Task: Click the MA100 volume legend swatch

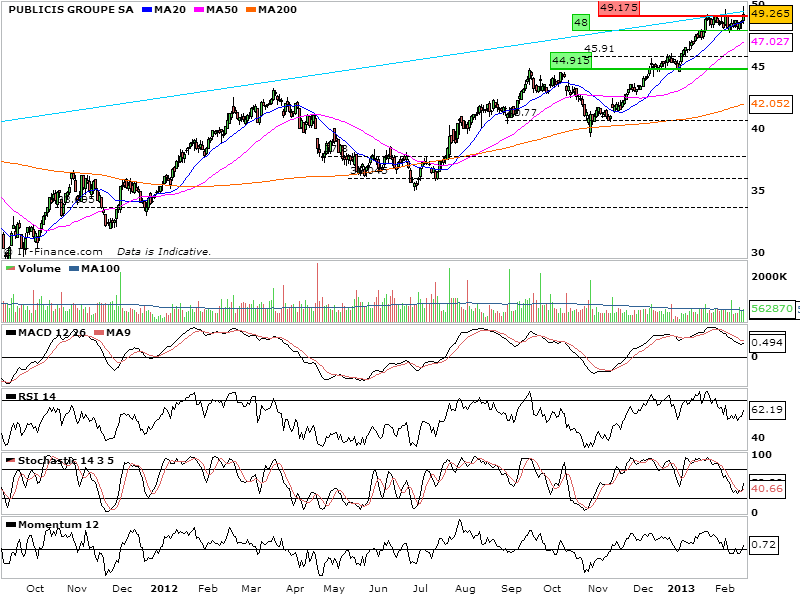Action: [74, 269]
